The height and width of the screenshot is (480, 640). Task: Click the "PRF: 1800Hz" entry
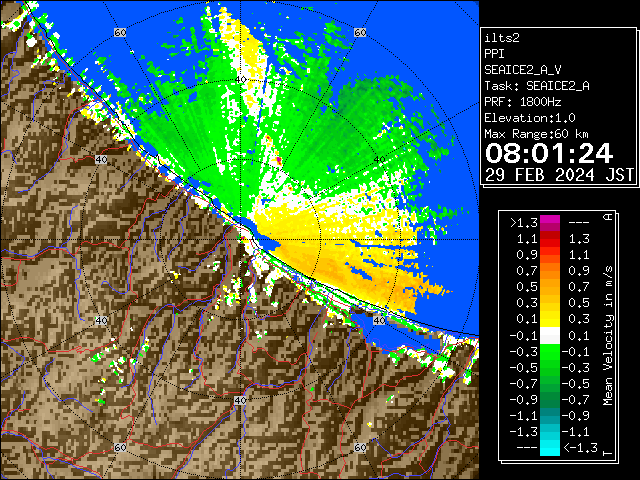(x=523, y=102)
